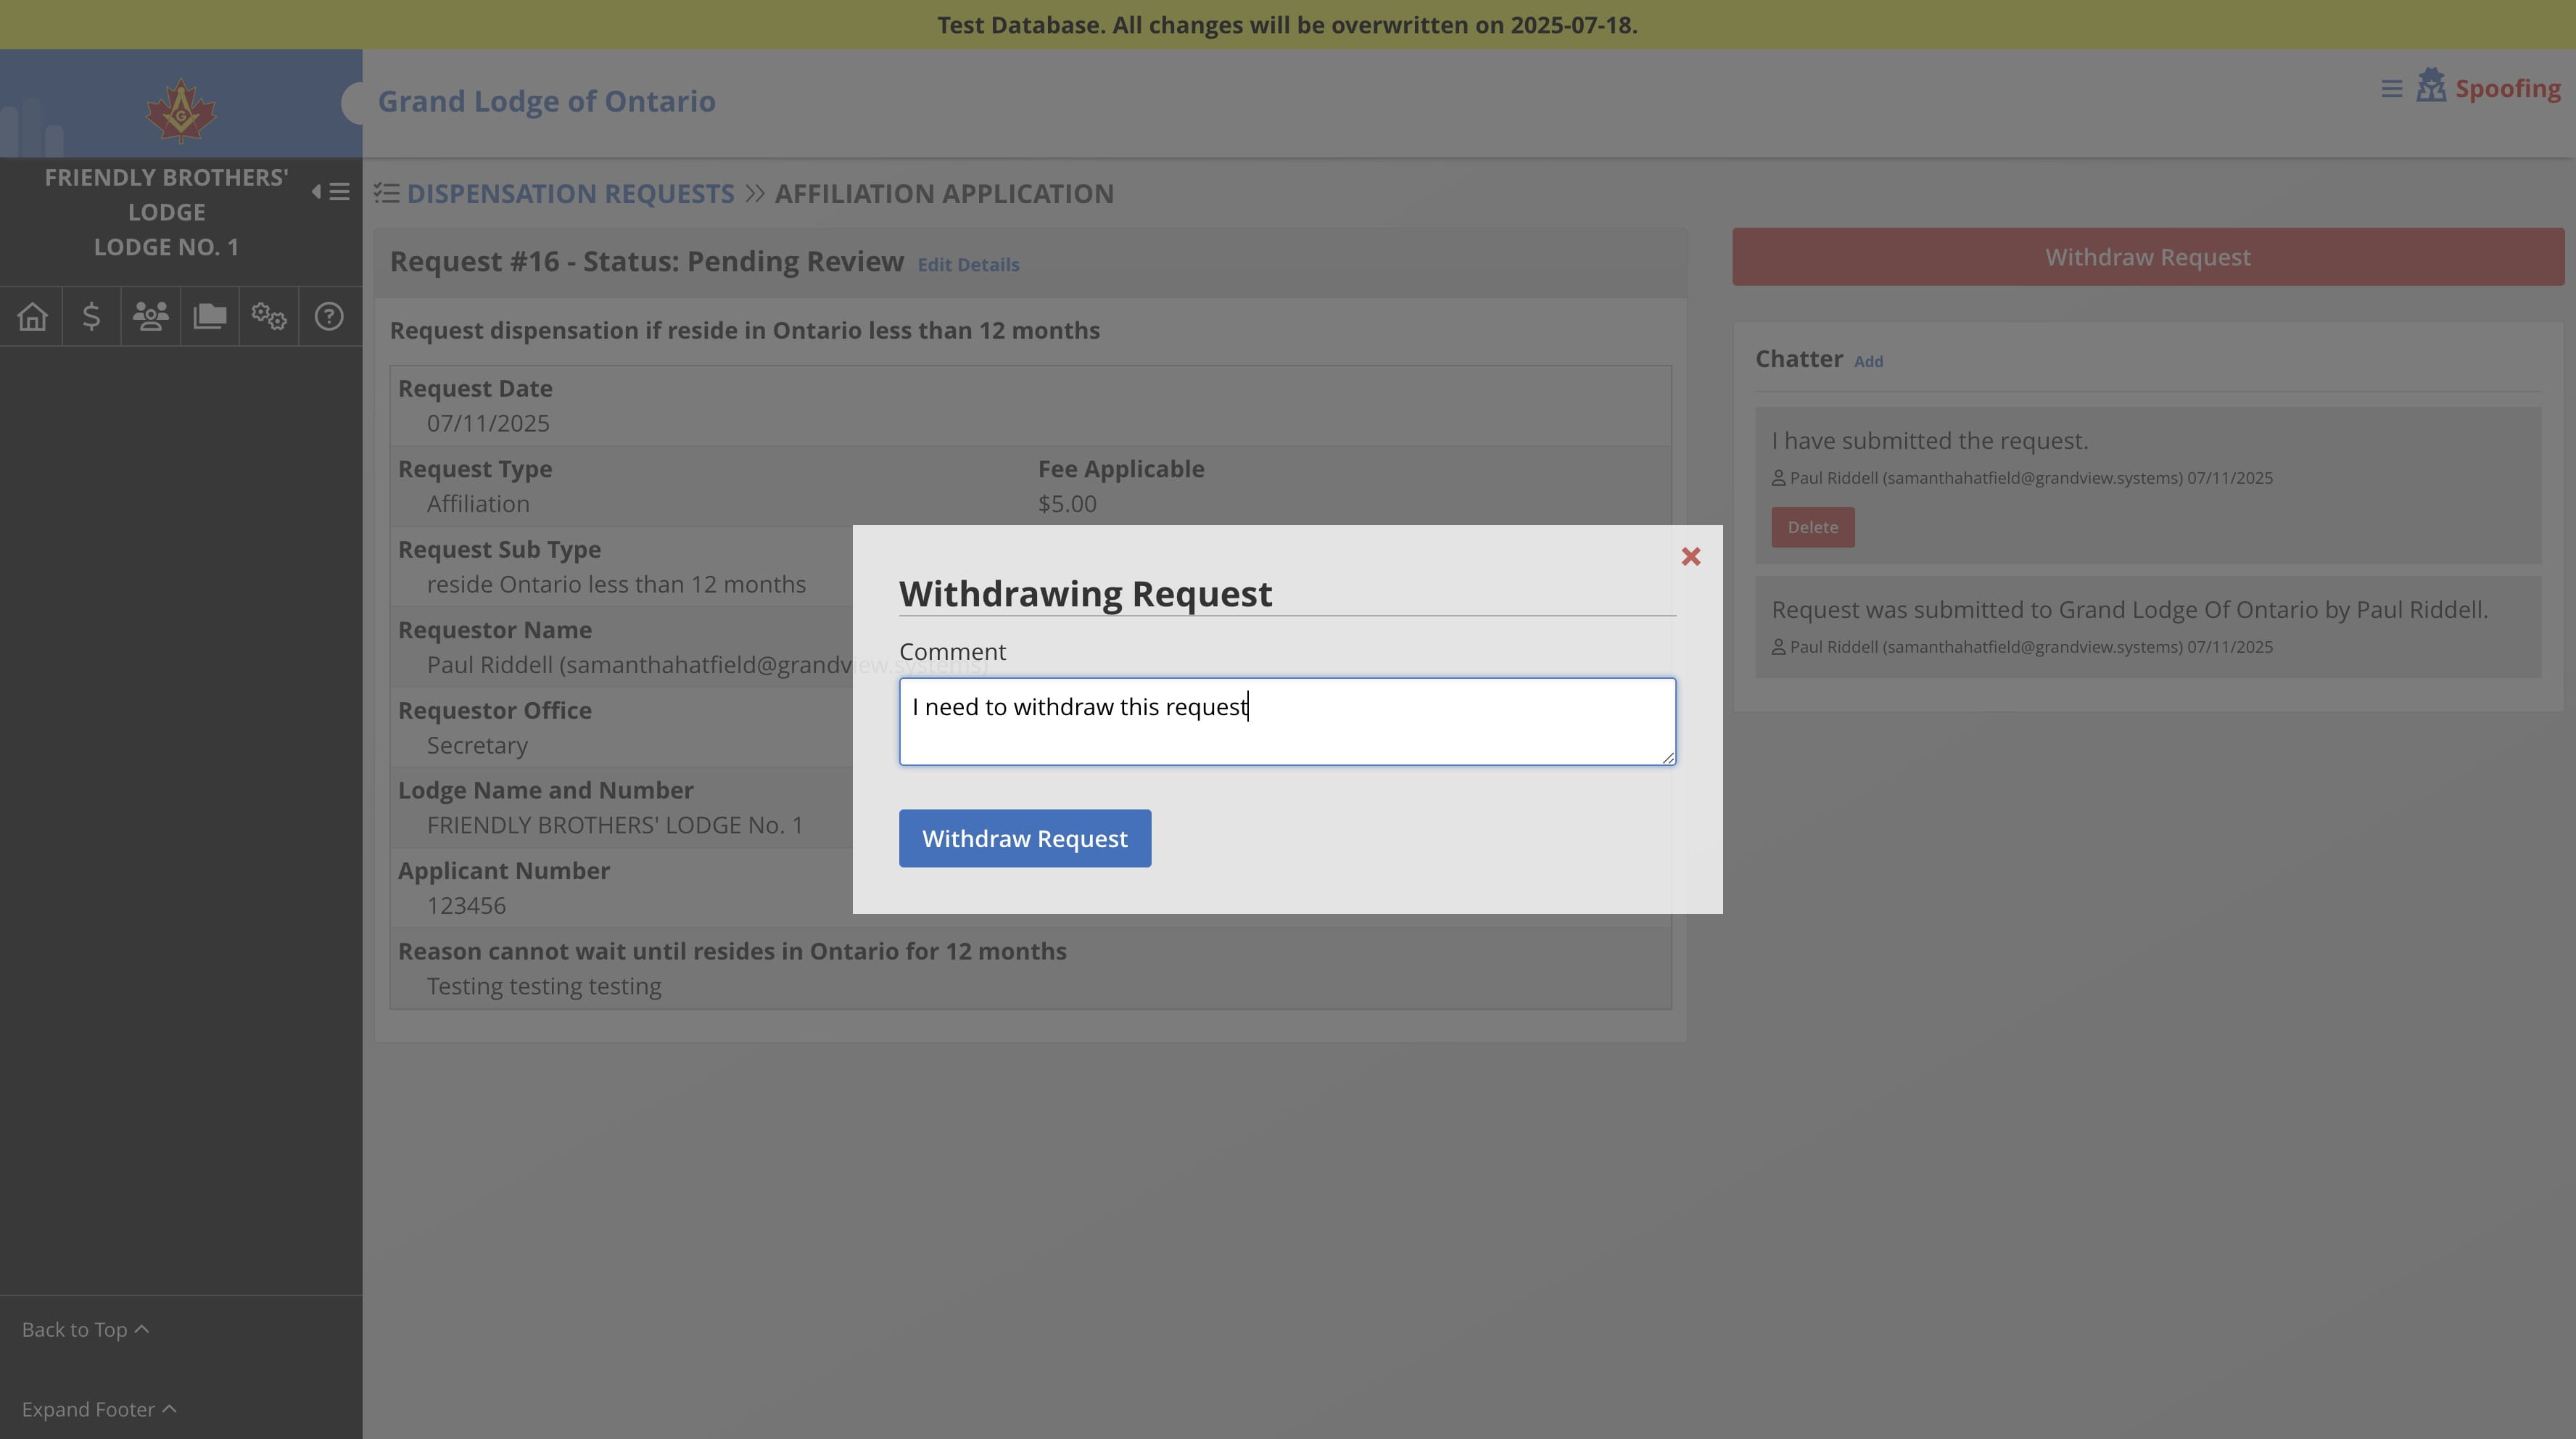
Task: Click the 'Withdrawing Request' dialog heading
Action: coord(1085,594)
